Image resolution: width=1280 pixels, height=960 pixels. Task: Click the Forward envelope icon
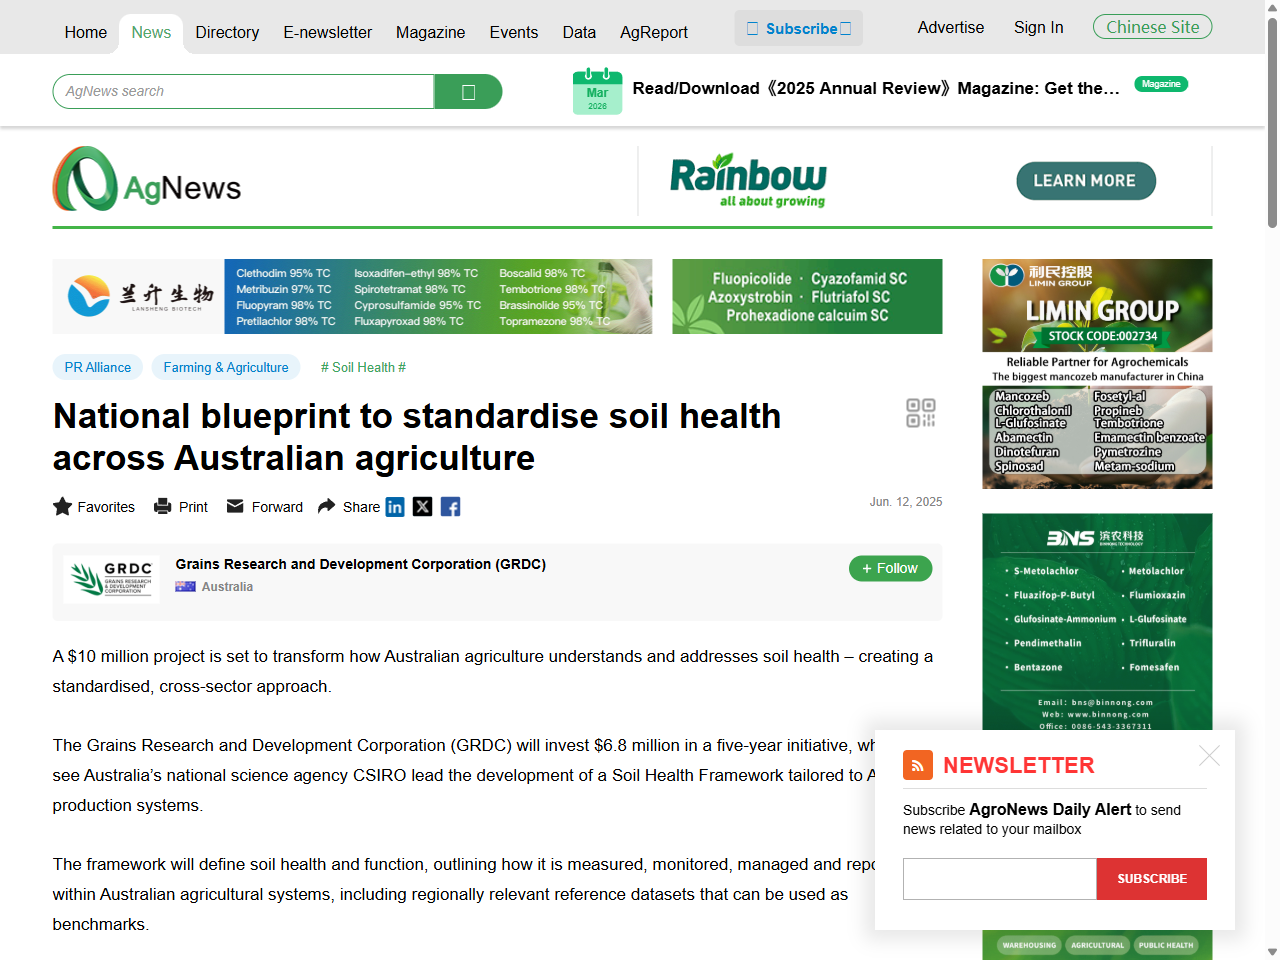click(235, 506)
